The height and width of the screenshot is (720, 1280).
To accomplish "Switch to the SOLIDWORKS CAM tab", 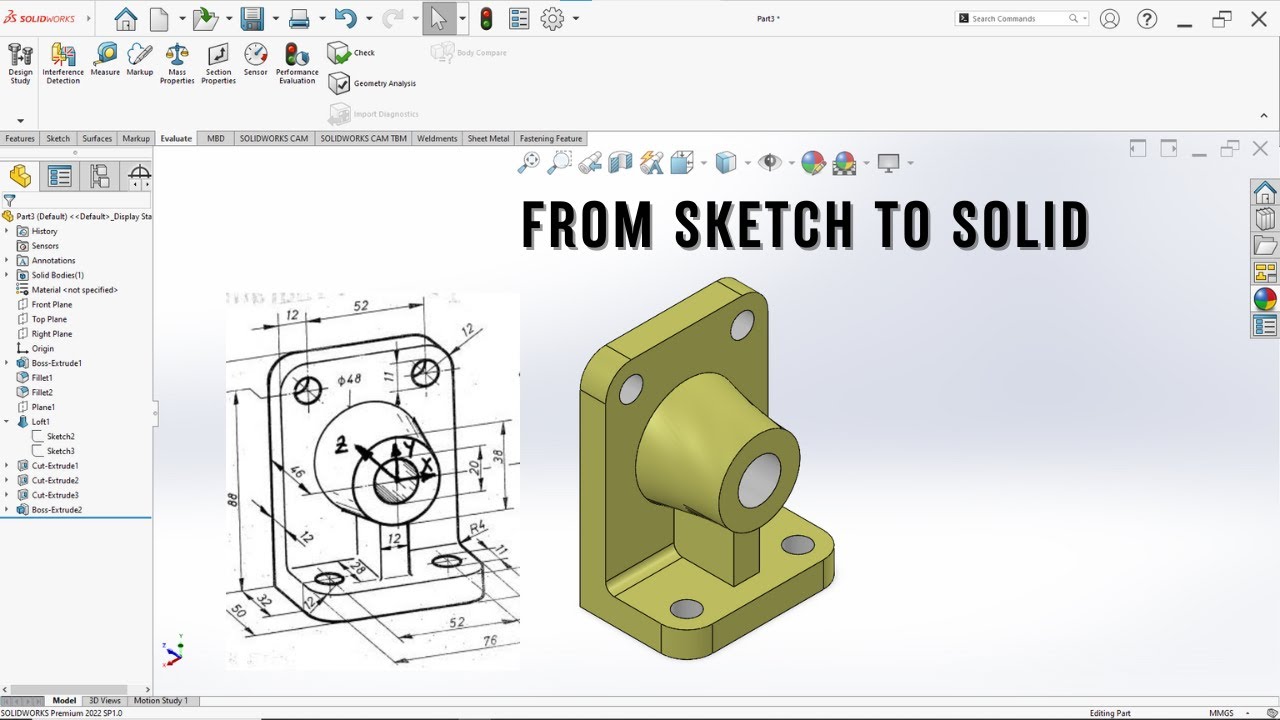I will (x=274, y=139).
